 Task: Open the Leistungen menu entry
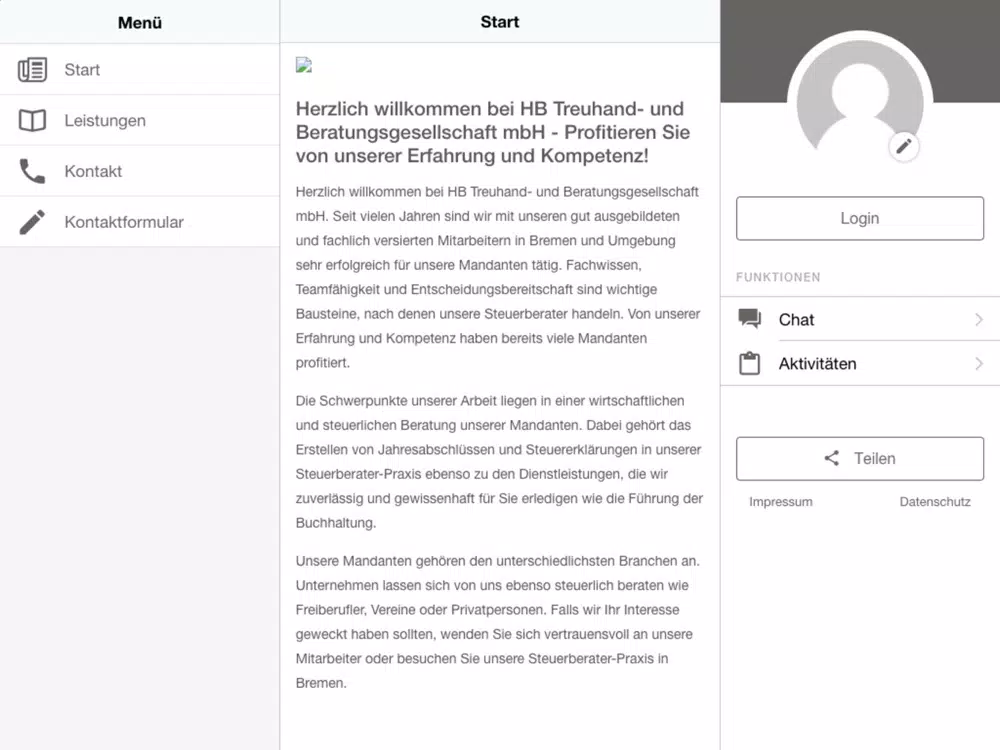click(140, 121)
